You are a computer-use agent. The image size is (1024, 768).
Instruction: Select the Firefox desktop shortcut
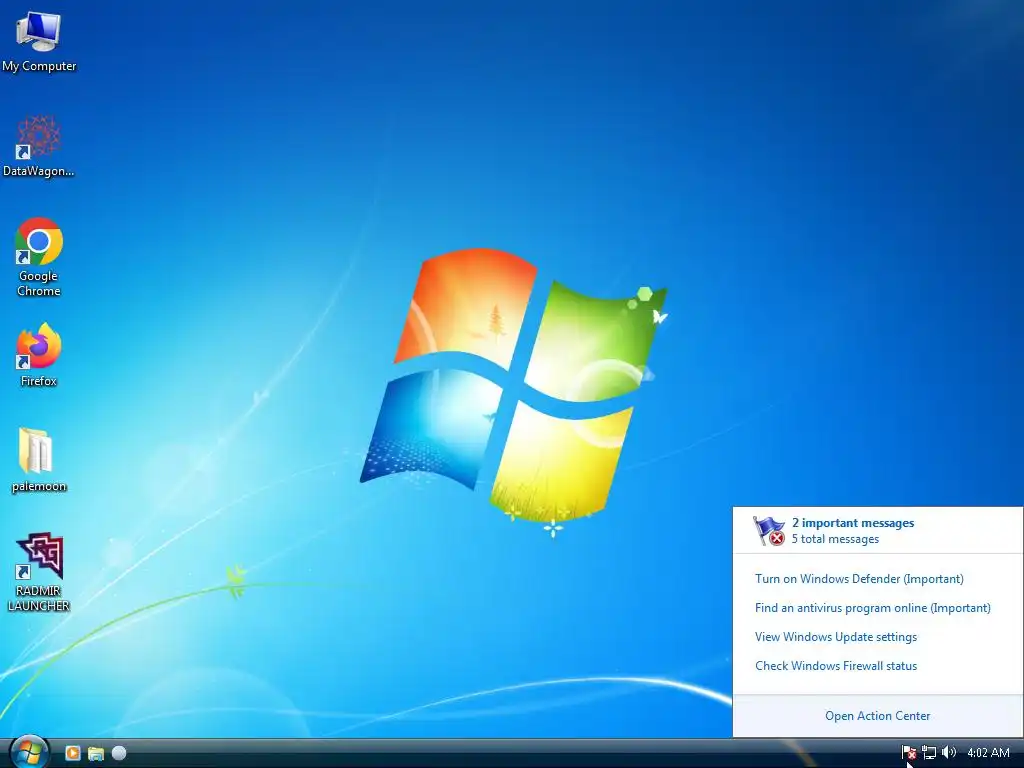pos(39,355)
